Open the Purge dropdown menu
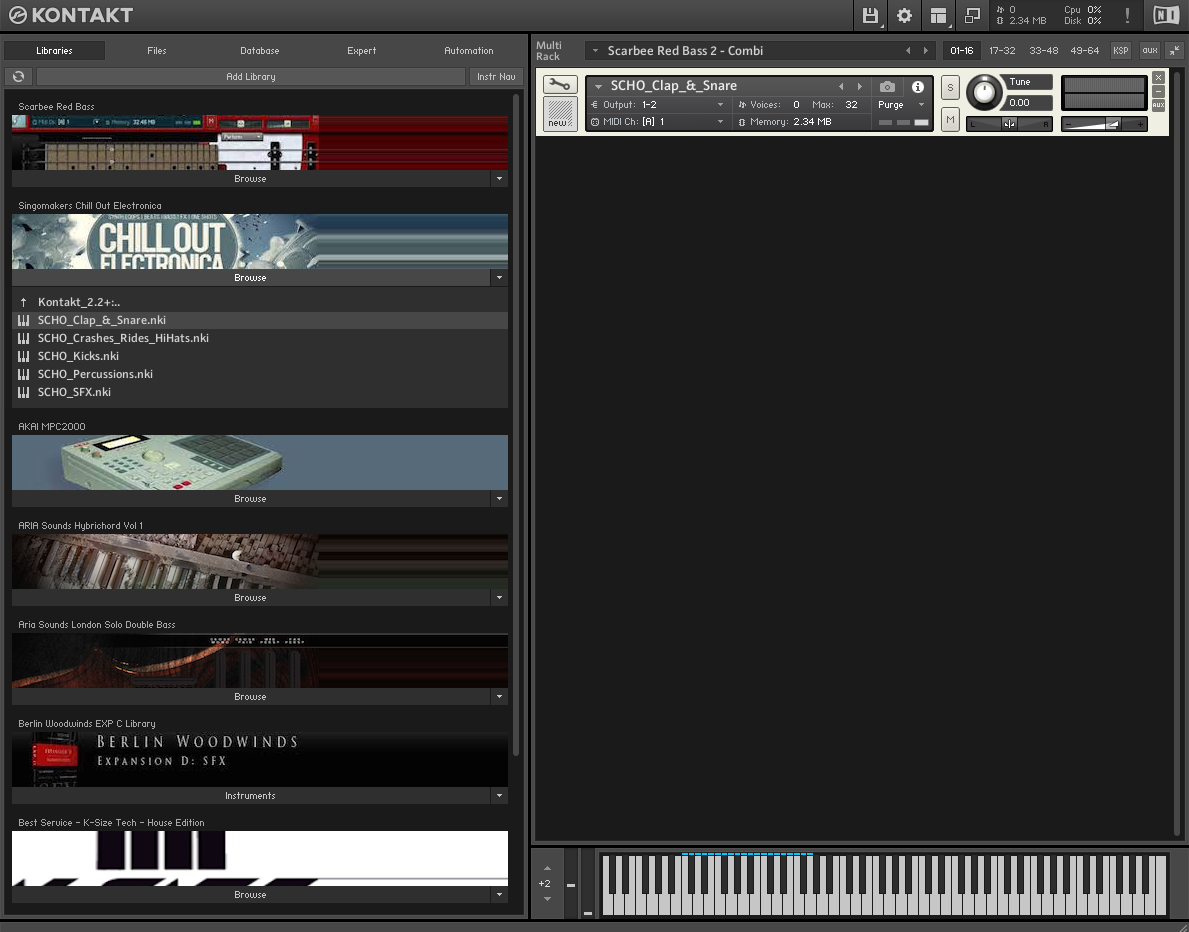Screen dimensions: 1189x932 pos(901,105)
